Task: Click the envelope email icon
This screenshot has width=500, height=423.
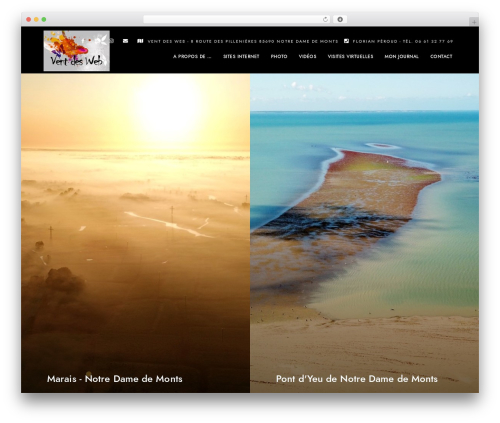Action: pyautogui.click(x=125, y=41)
